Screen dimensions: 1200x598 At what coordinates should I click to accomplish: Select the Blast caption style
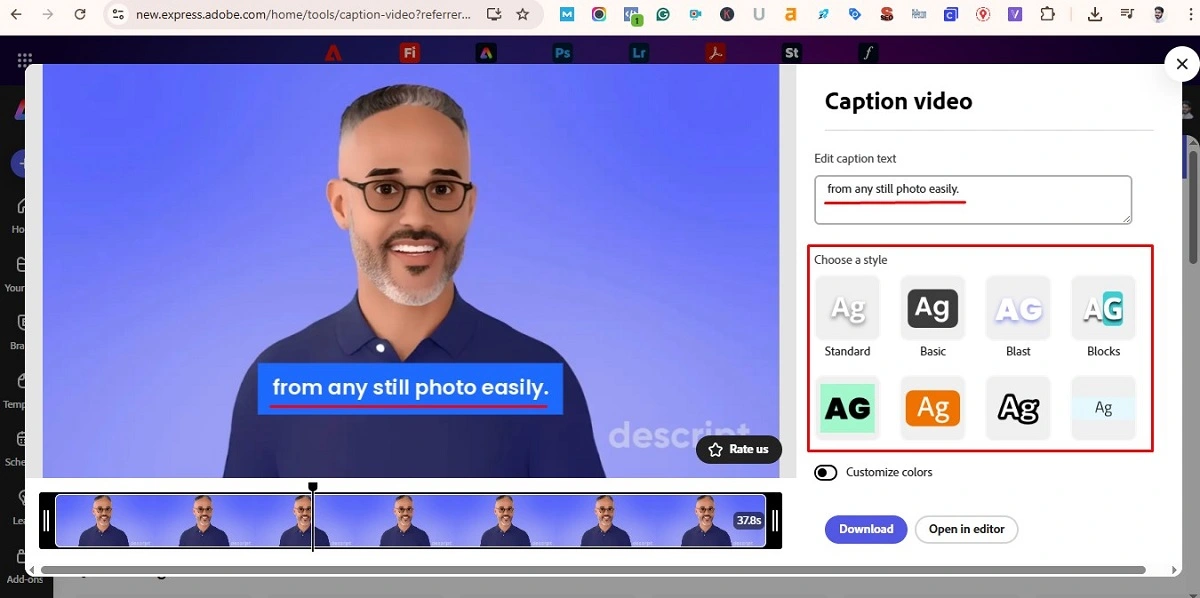1018,308
